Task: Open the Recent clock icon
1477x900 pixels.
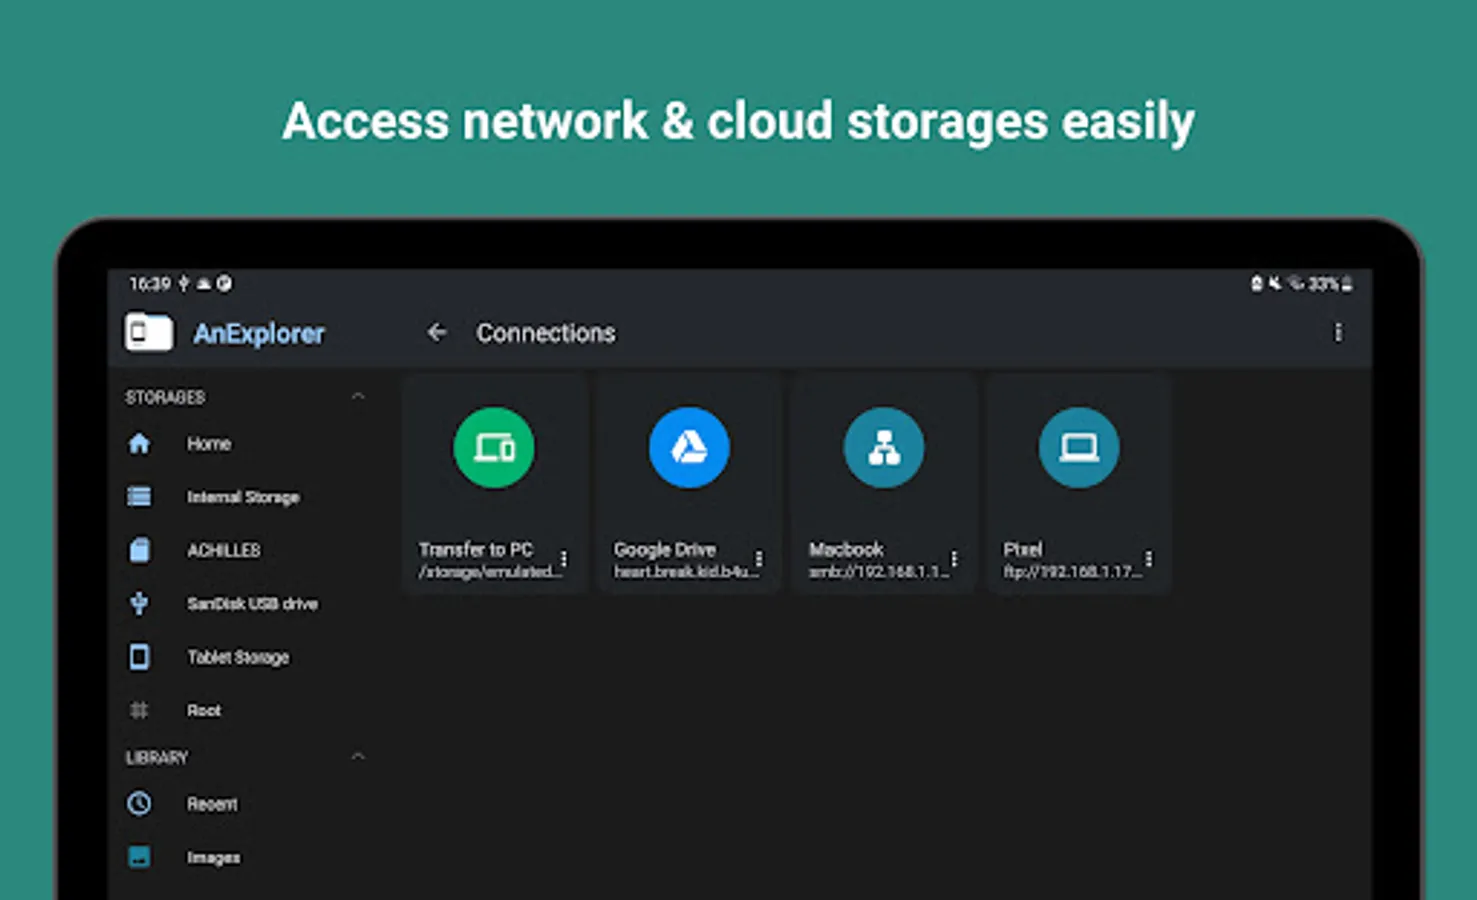Action: click(140, 803)
